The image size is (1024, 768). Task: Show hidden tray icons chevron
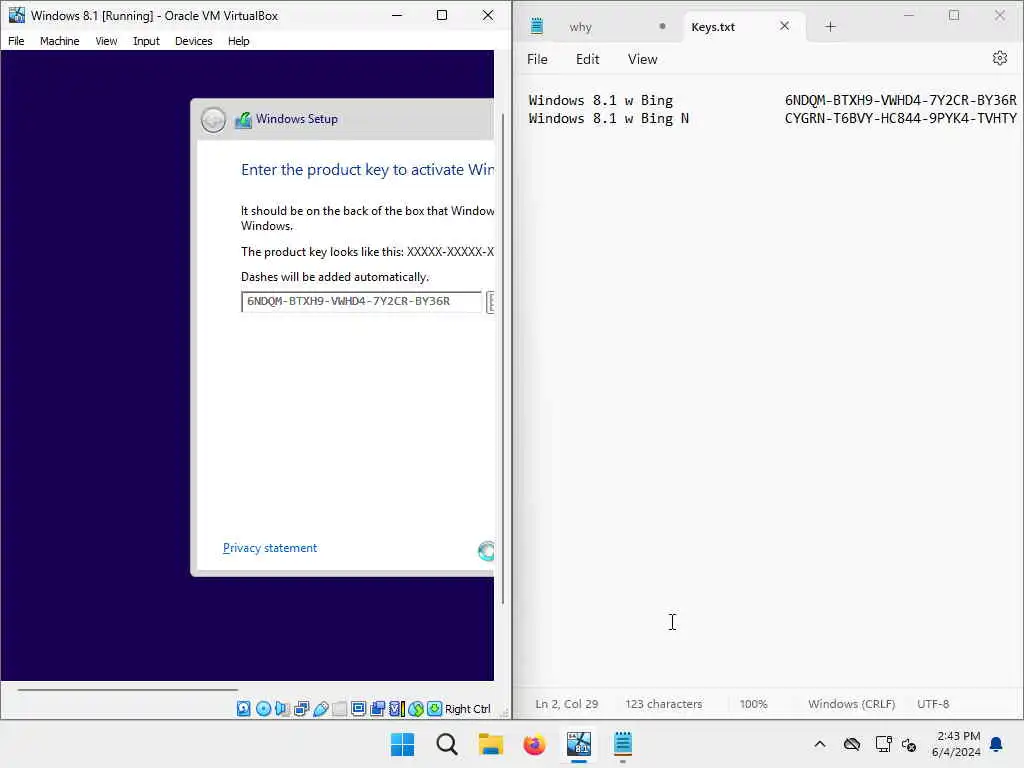pyautogui.click(x=820, y=744)
